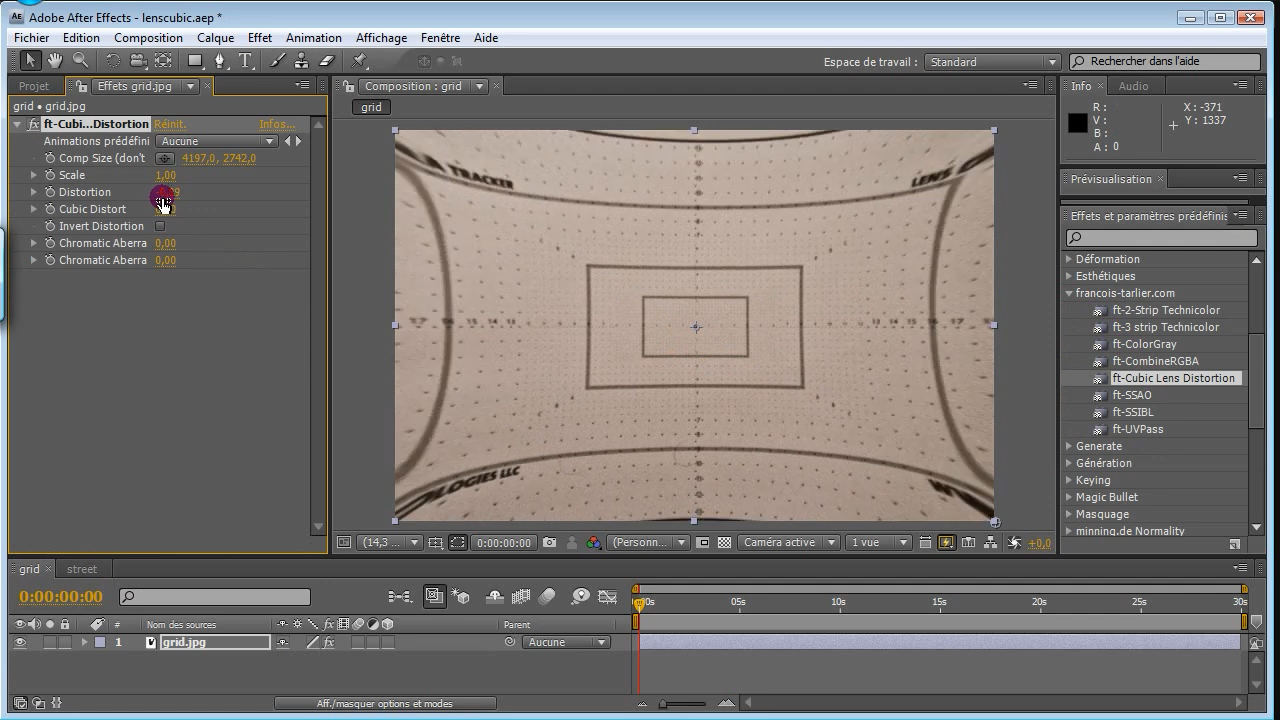Toggle the Distortion stopwatch keyframing
Screen dimensions: 1280x720
click(x=50, y=192)
